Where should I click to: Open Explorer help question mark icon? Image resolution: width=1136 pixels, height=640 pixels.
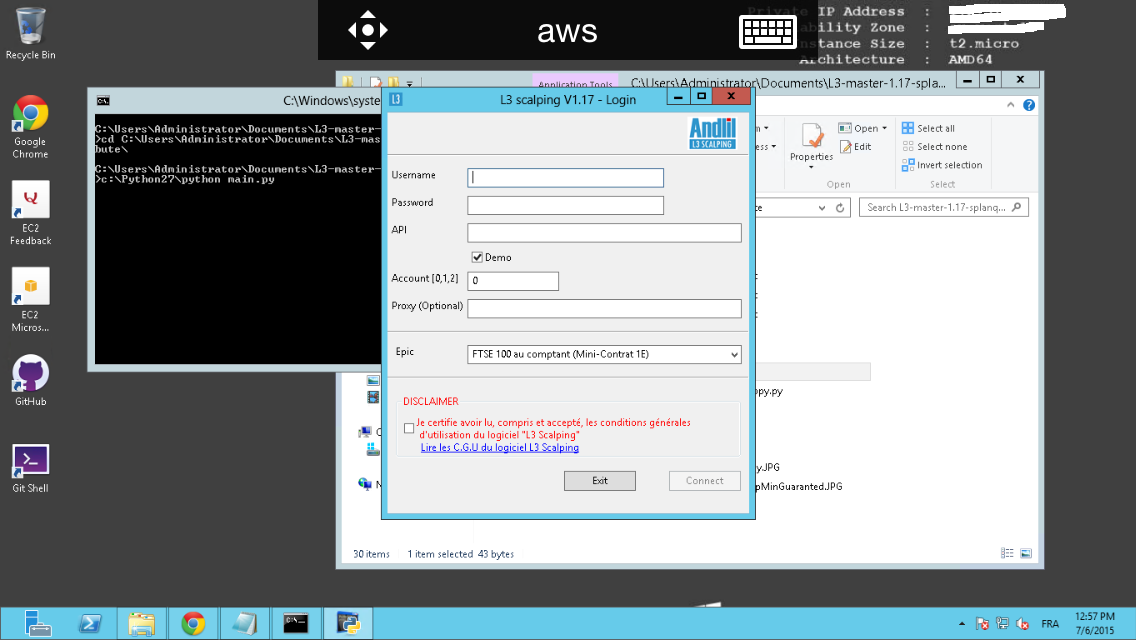coord(1029,105)
